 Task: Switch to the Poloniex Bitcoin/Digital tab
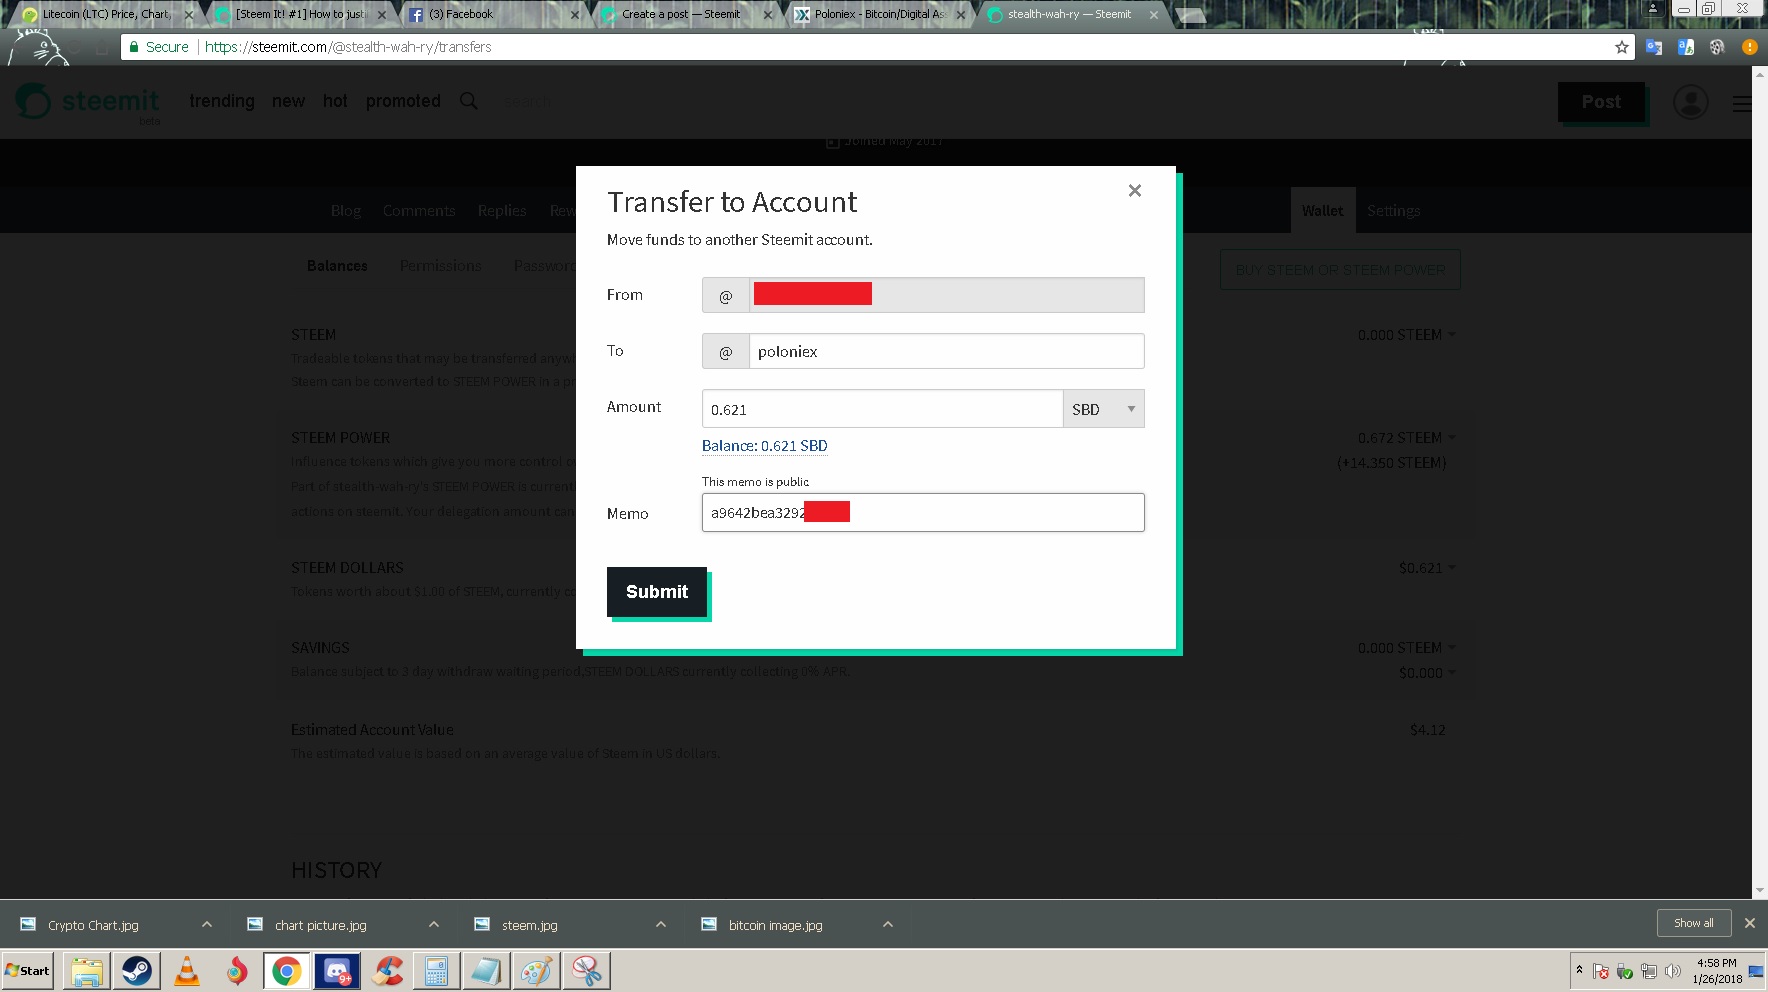point(878,14)
